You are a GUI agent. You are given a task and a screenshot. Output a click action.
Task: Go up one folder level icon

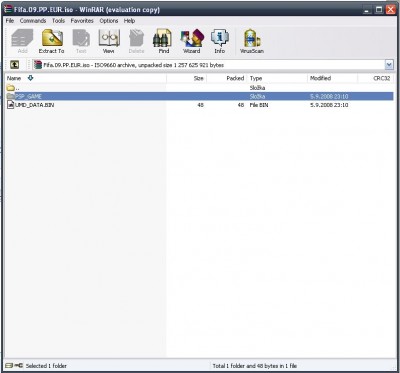[14, 65]
